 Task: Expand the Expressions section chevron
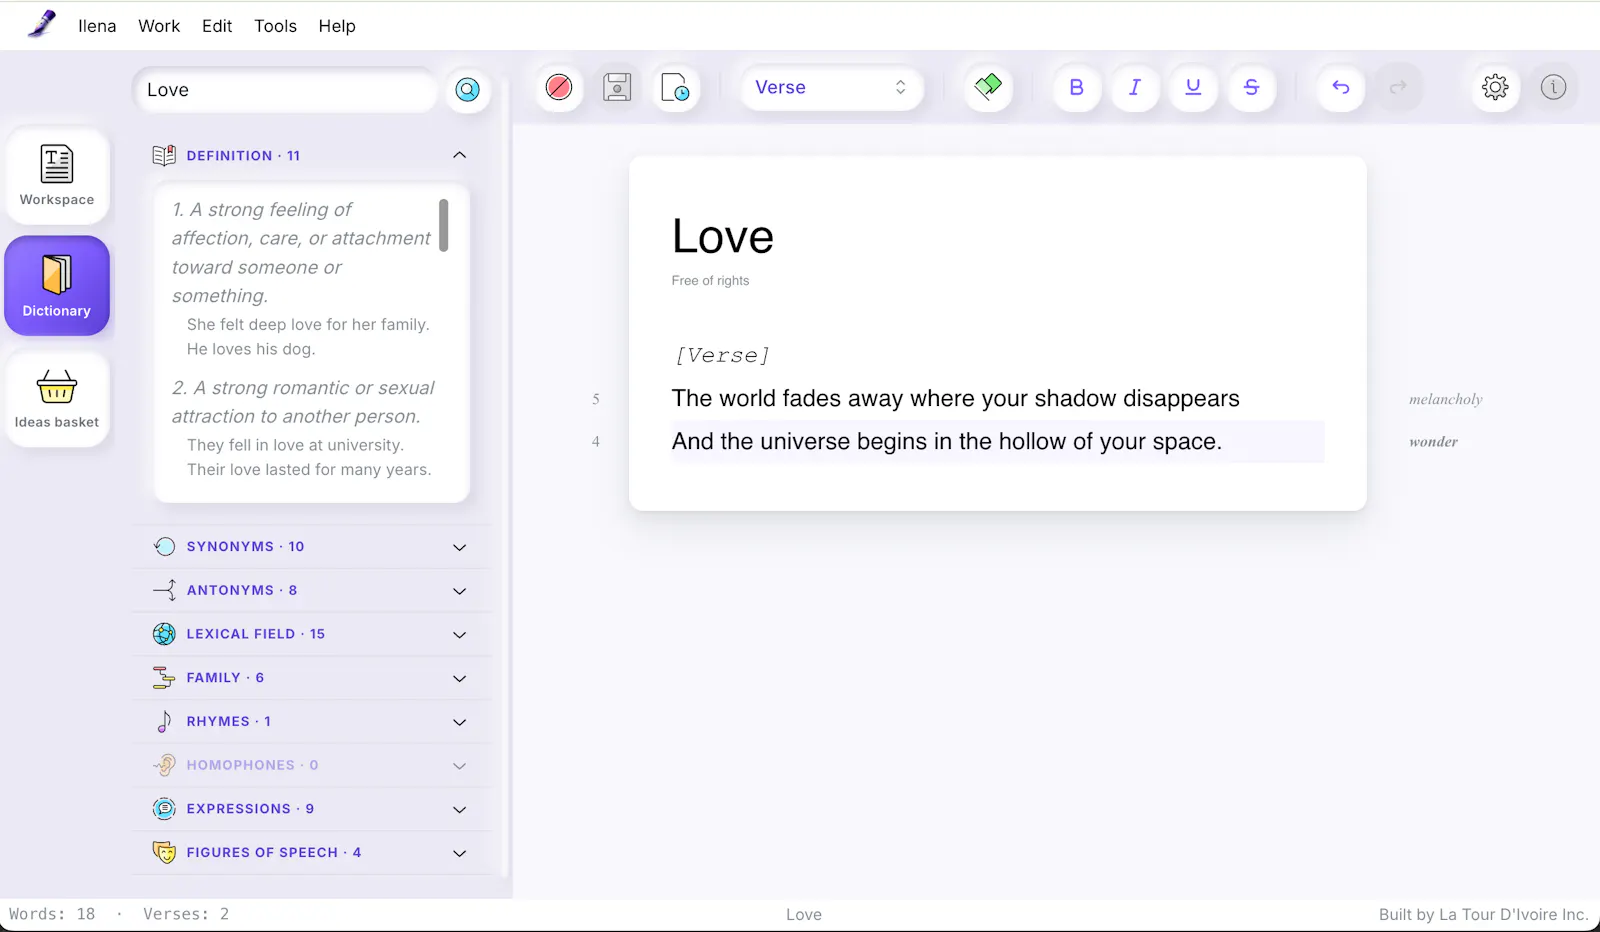coord(460,810)
